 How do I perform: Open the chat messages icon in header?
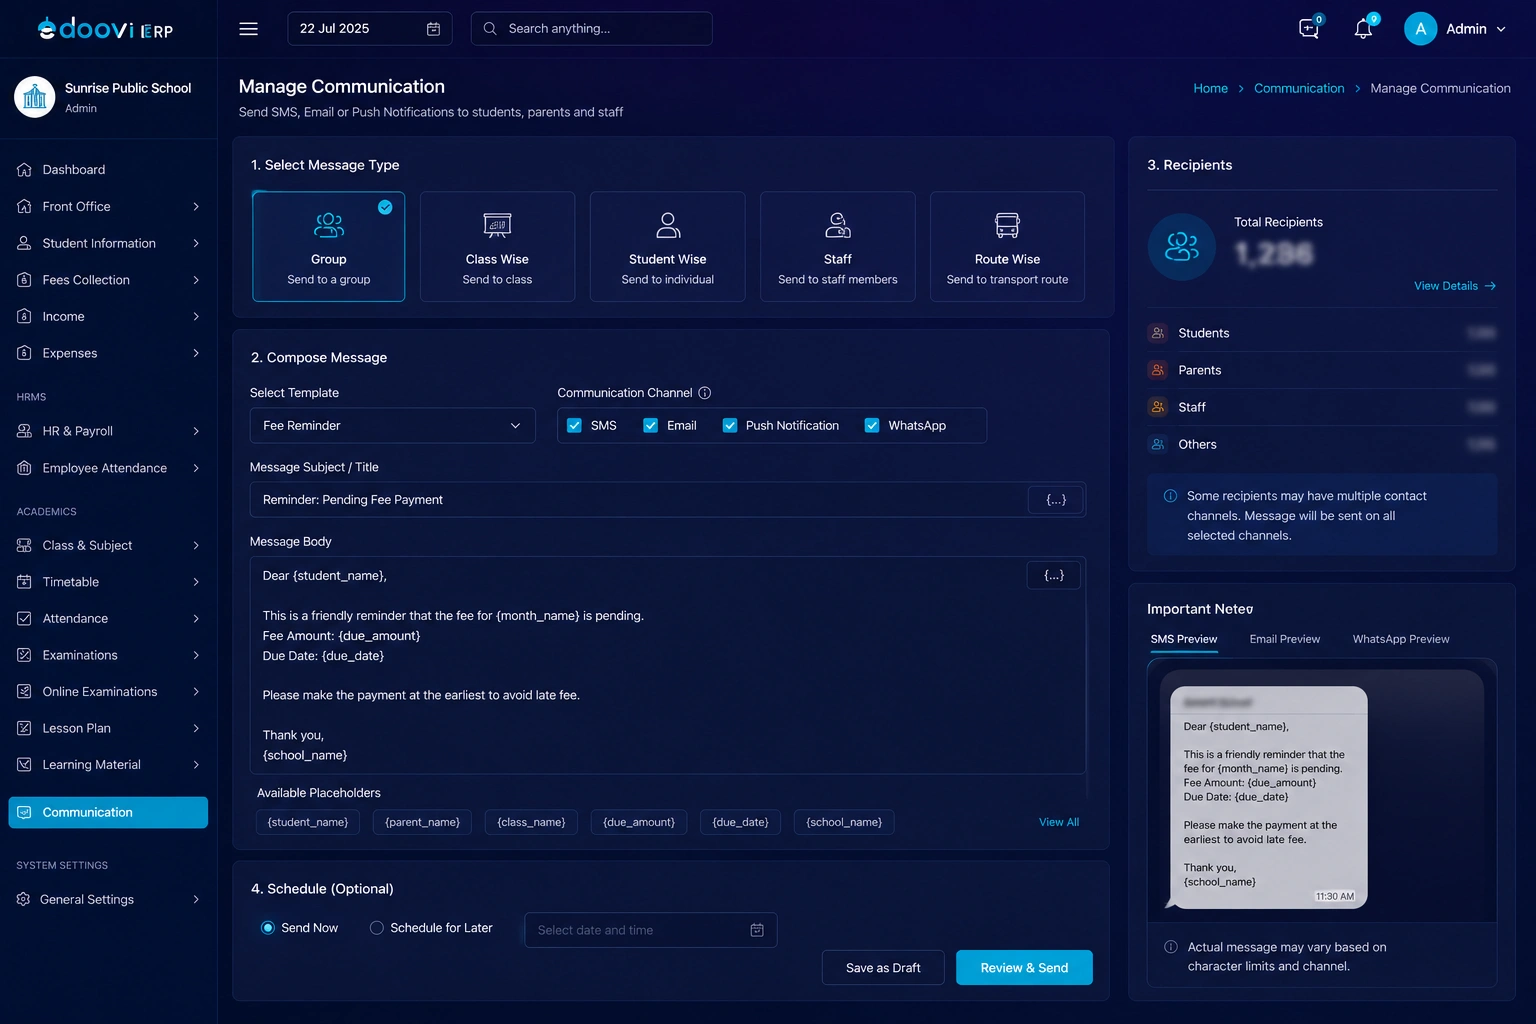(1309, 28)
